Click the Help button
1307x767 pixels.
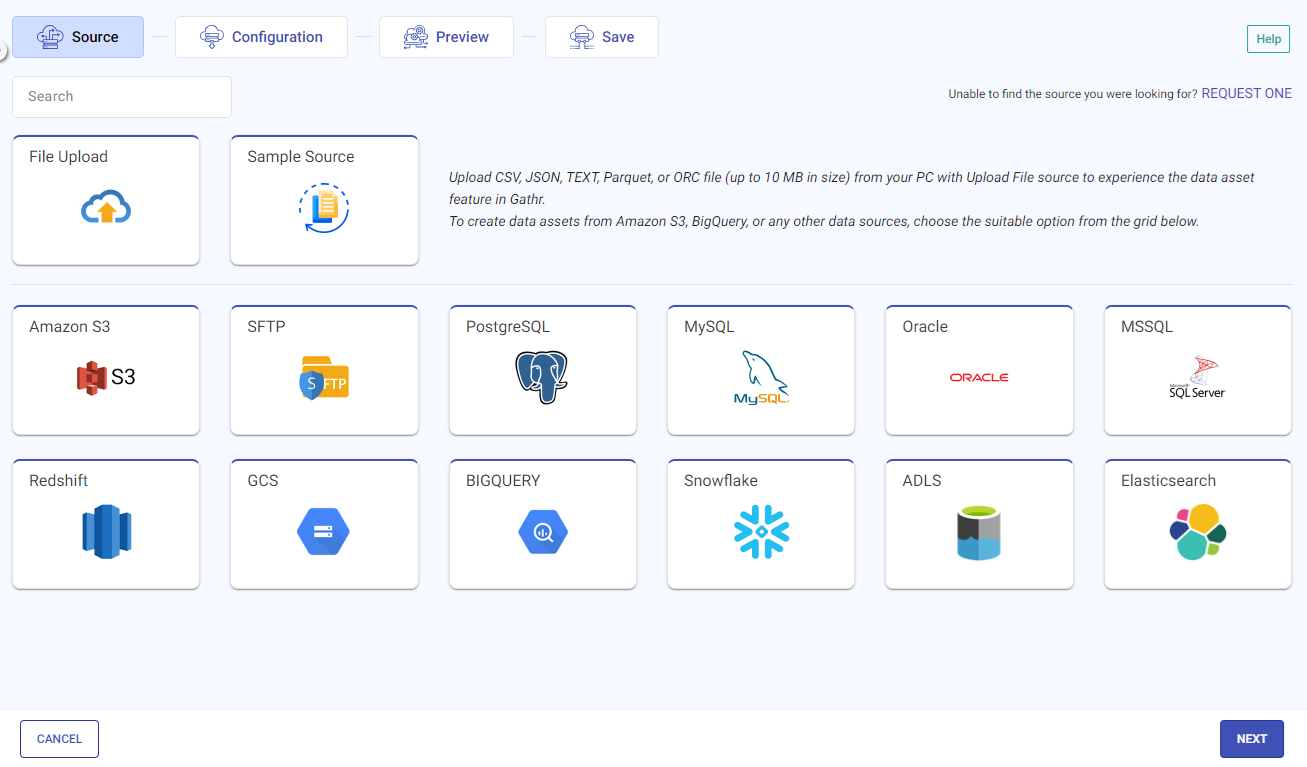(x=1267, y=38)
